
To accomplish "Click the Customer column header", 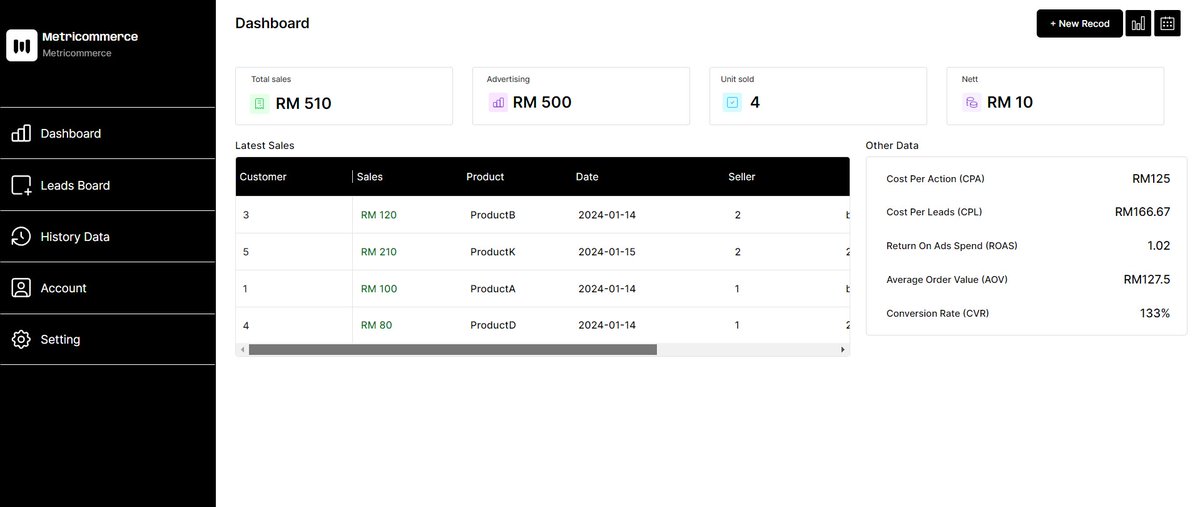I will [263, 177].
